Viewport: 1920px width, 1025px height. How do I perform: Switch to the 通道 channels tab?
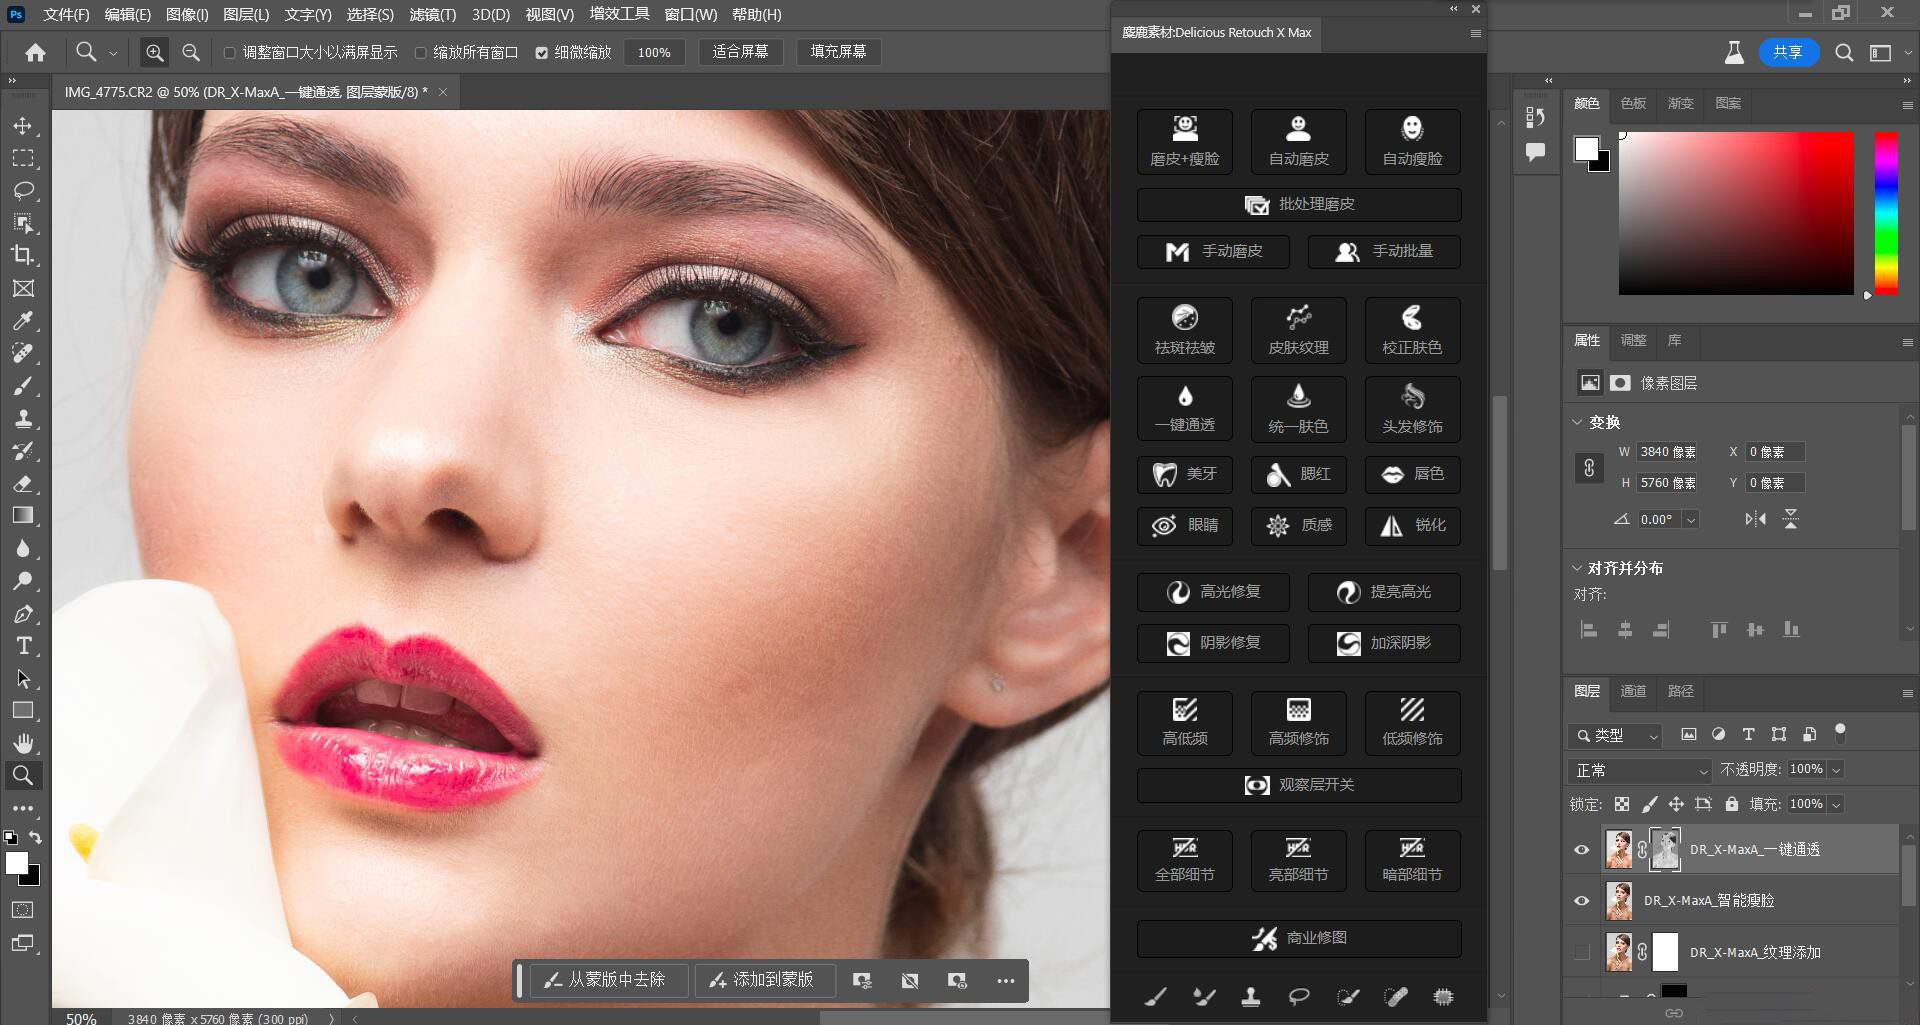[1633, 691]
